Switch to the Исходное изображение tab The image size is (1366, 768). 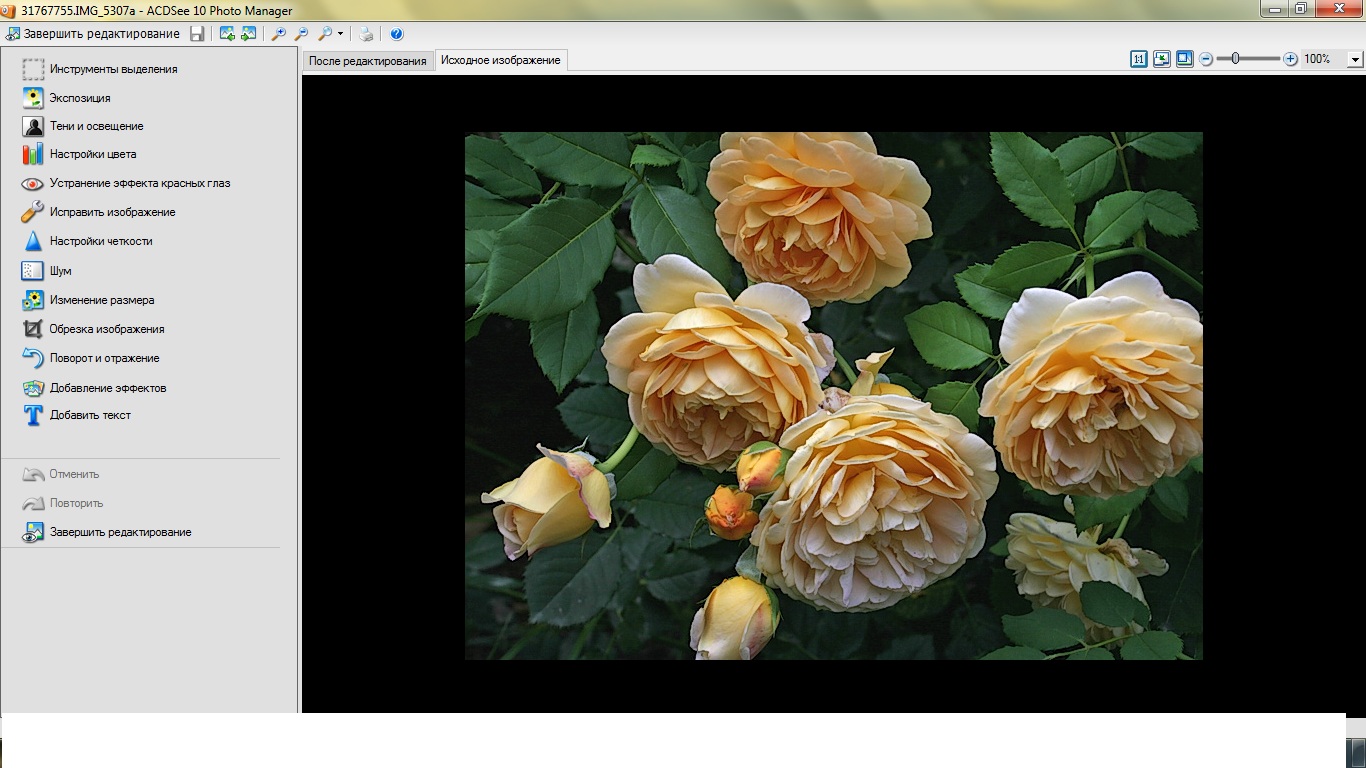coord(500,60)
